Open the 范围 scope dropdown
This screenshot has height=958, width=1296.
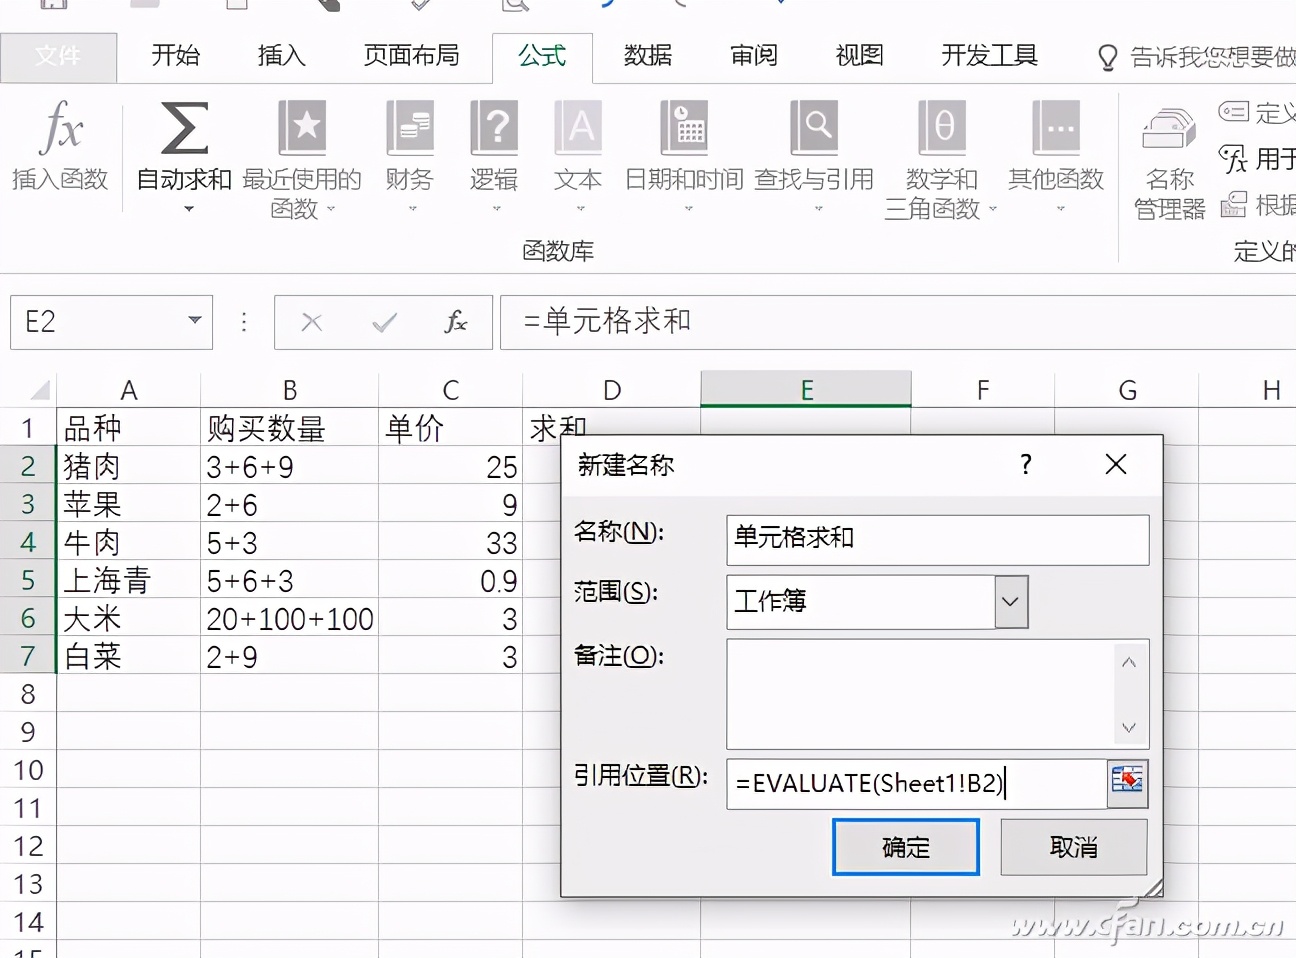coord(1011,601)
